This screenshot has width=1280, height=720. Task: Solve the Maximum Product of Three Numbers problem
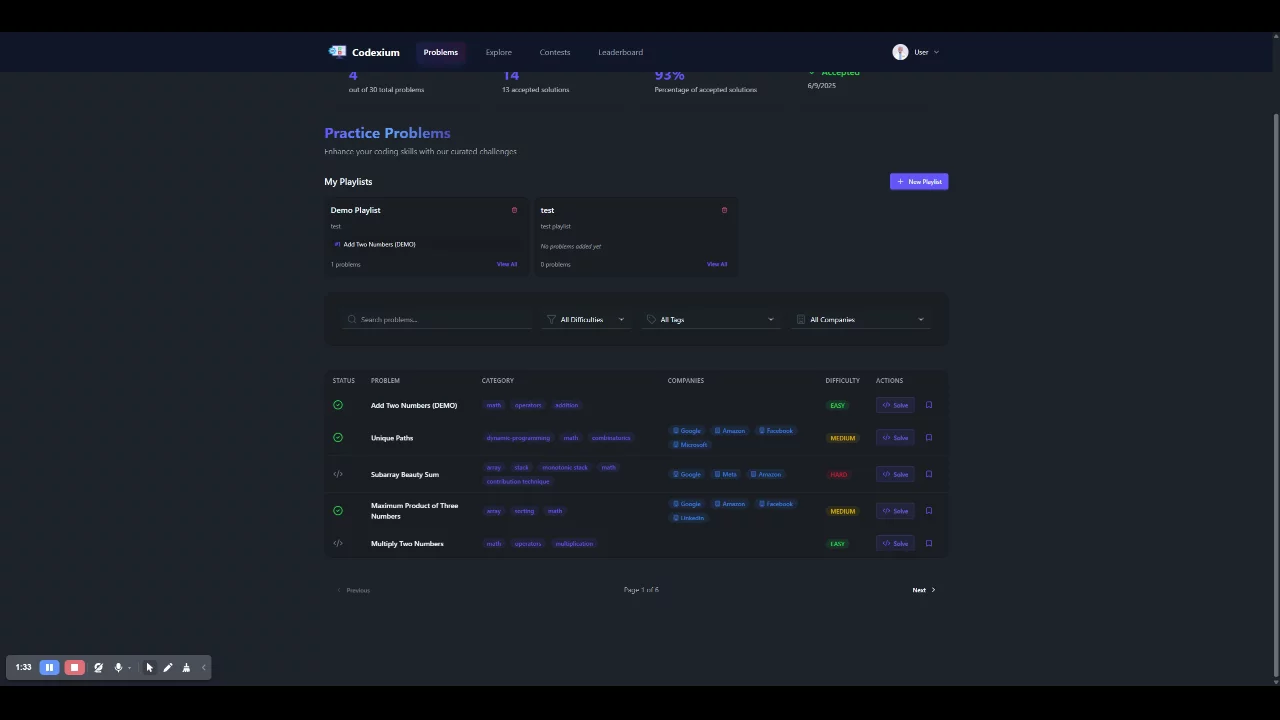895,511
